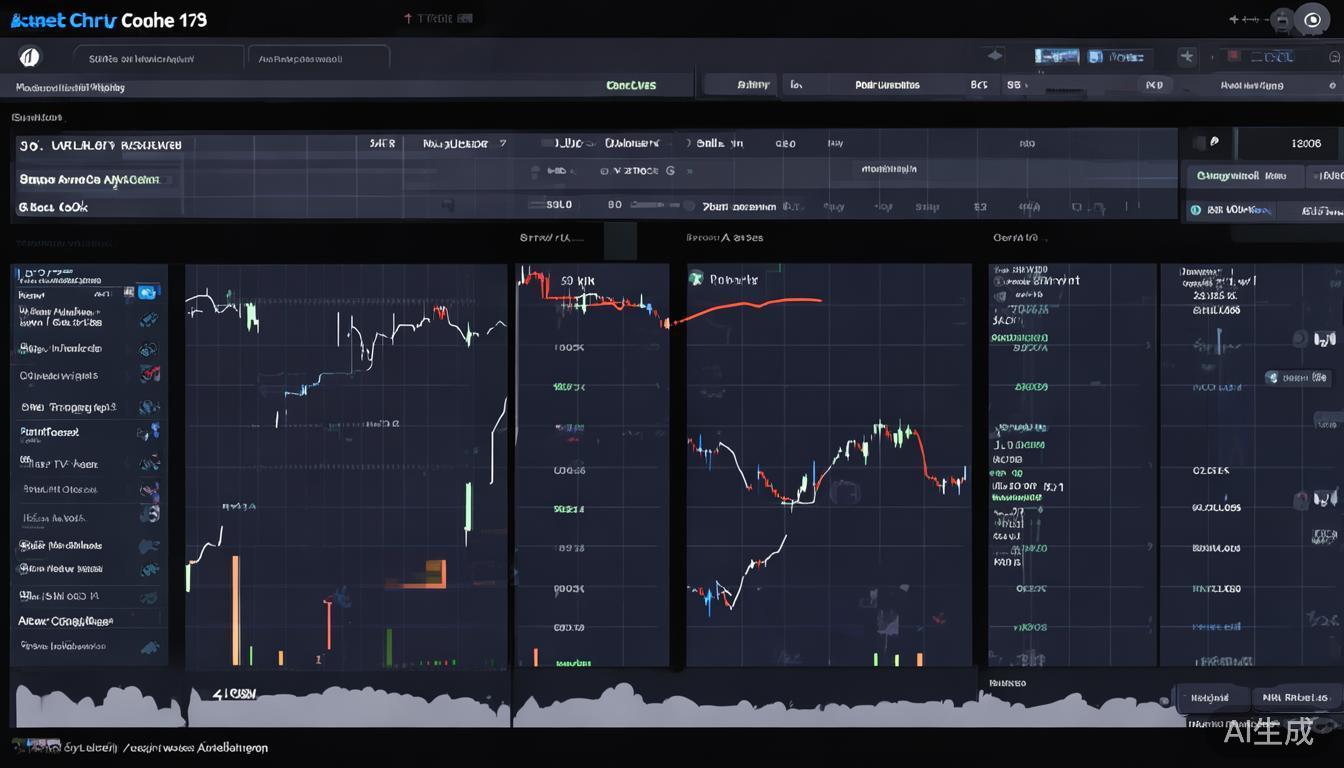This screenshot has width=1344, height=768.
Task: Toggle the pen icon left of 12006
Action: tap(1214, 143)
